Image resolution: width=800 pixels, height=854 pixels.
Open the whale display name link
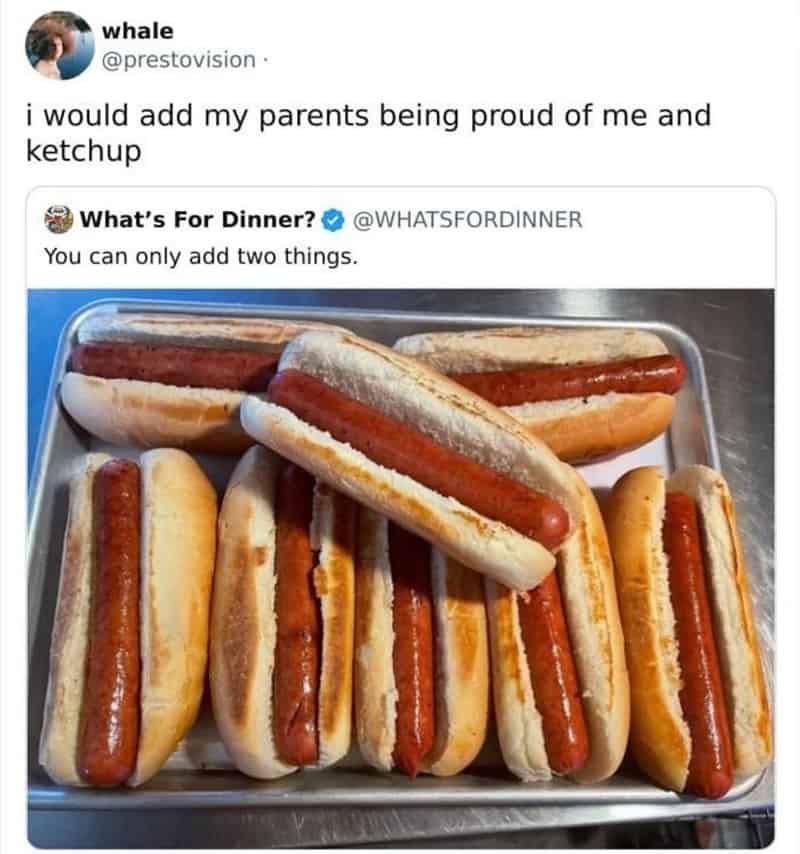coord(138,31)
